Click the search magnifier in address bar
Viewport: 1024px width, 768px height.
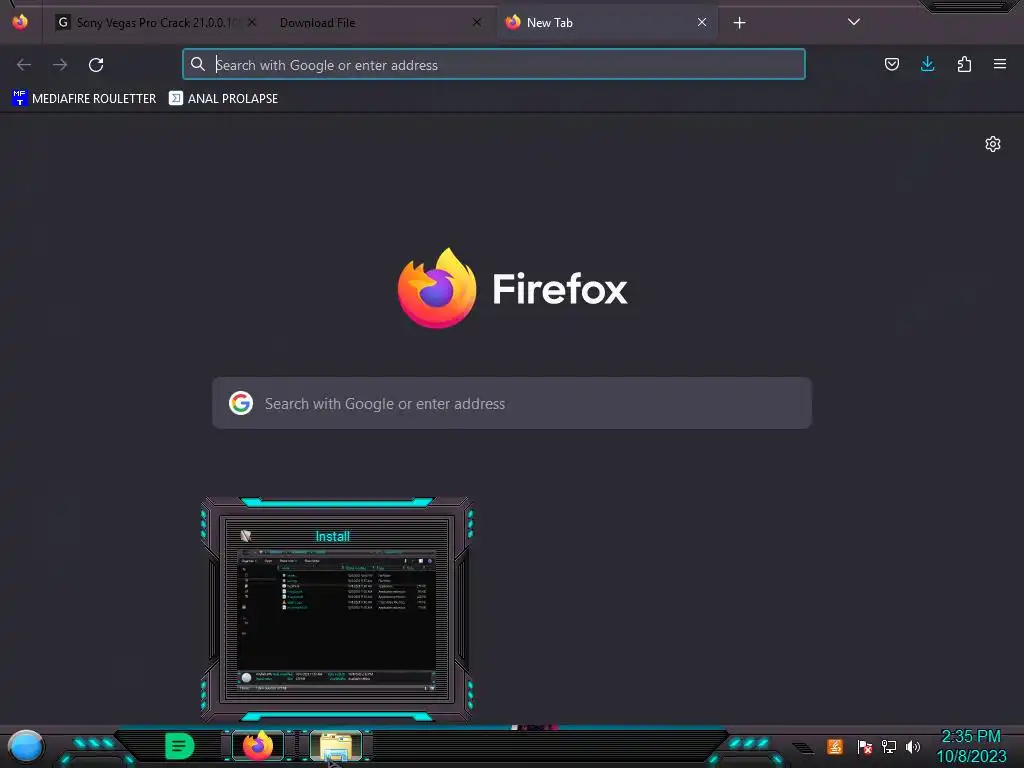click(x=198, y=64)
